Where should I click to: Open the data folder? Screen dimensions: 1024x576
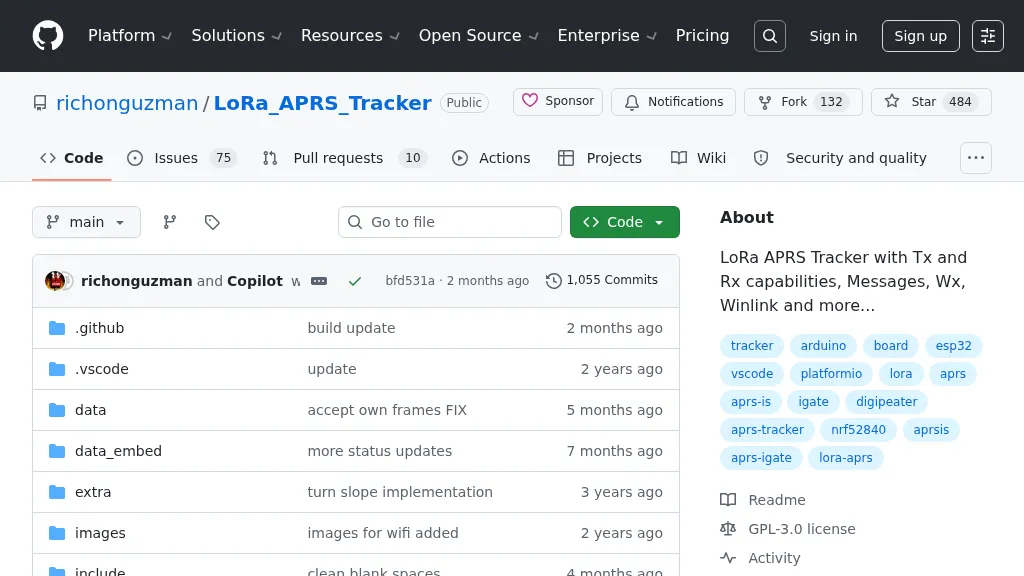(x=90, y=410)
